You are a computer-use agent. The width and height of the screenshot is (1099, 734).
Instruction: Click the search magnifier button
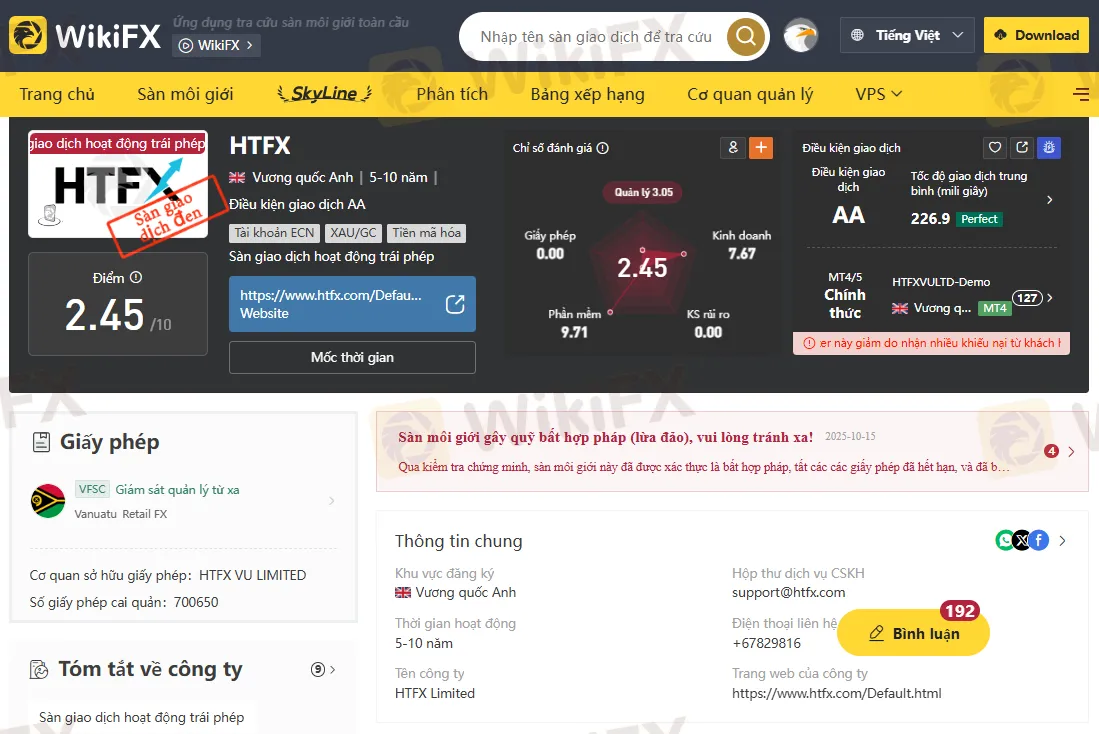pyautogui.click(x=745, y=37)
